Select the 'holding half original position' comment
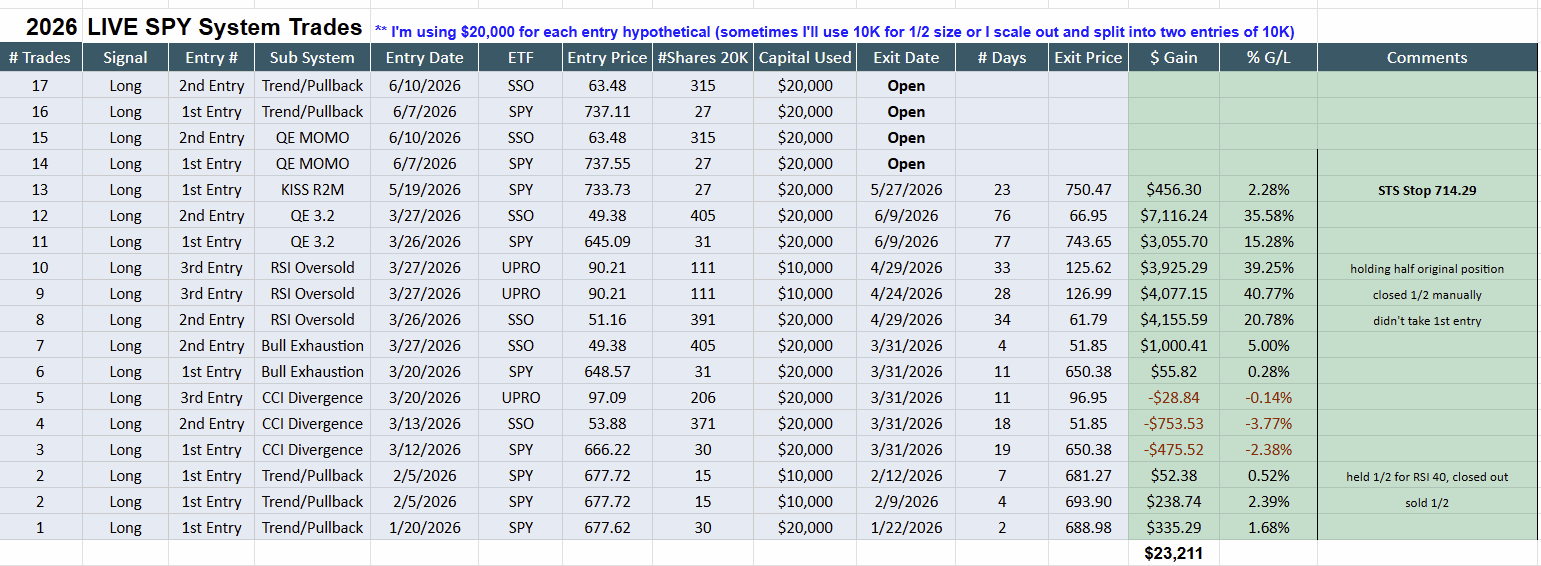The height and width of the screenshot is (566, 1541). [1427, 268]
